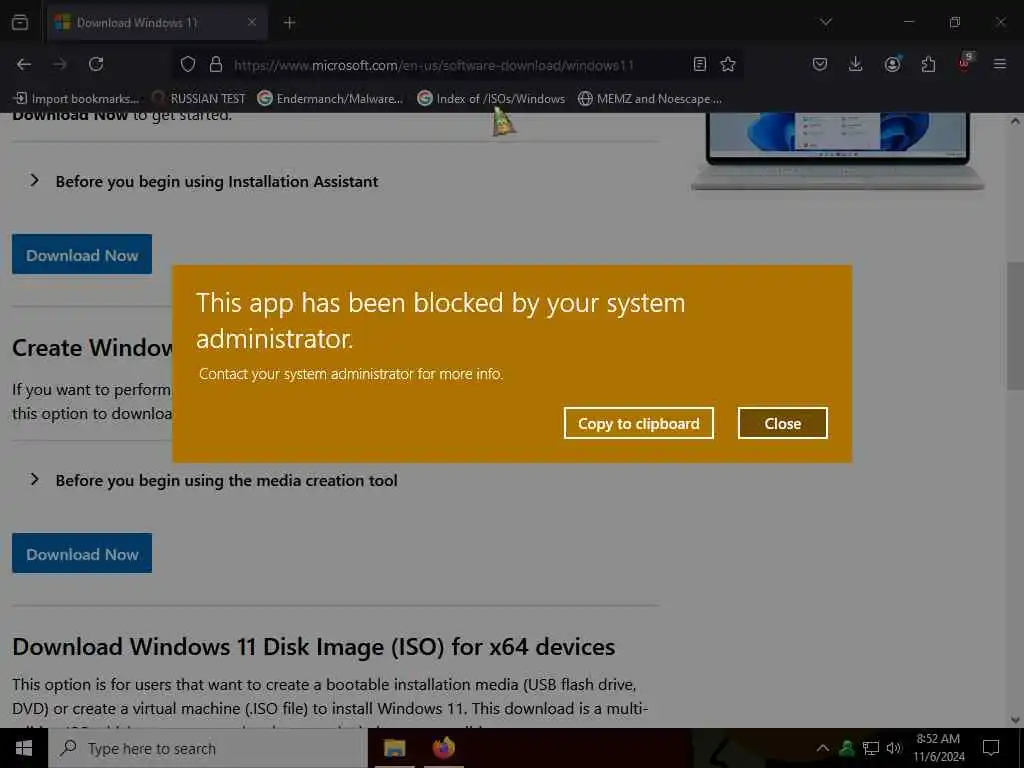The image size is (1024, 768).
Task: Close the blocked app dialog
Action: (782, 423)
